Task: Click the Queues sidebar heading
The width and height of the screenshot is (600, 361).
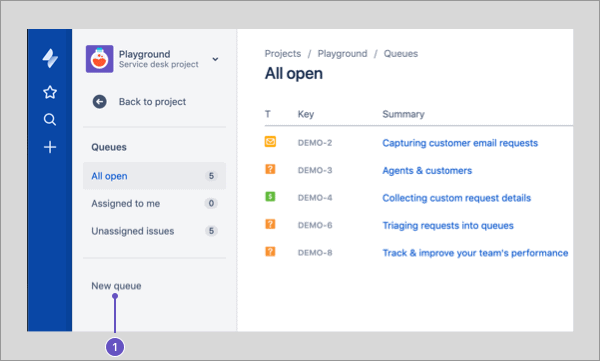Action: (109, 147)
